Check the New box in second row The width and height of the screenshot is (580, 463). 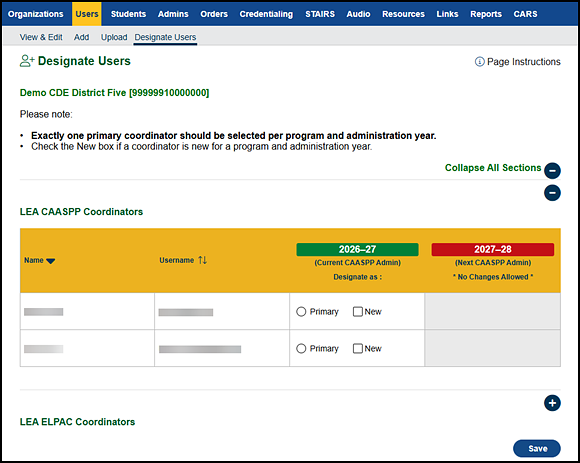[x=358, y=349]
